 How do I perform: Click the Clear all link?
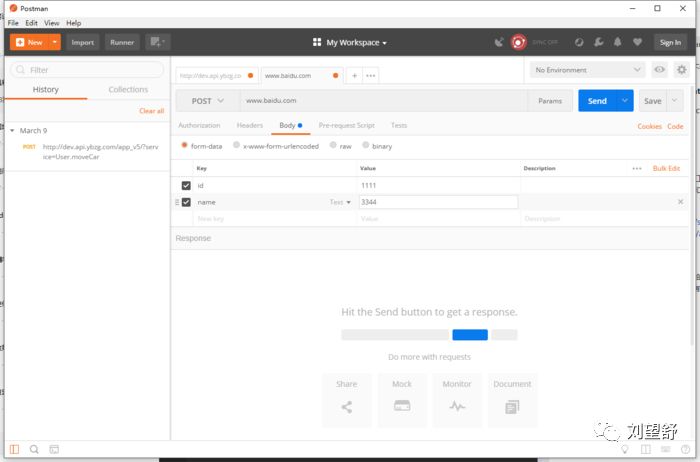(152, 111)
